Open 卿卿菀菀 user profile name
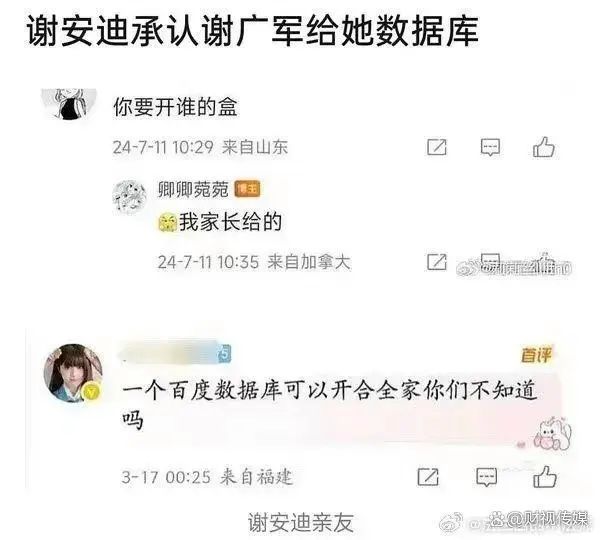The height and width of the screenshot is (540, 600). click(193, 189)
